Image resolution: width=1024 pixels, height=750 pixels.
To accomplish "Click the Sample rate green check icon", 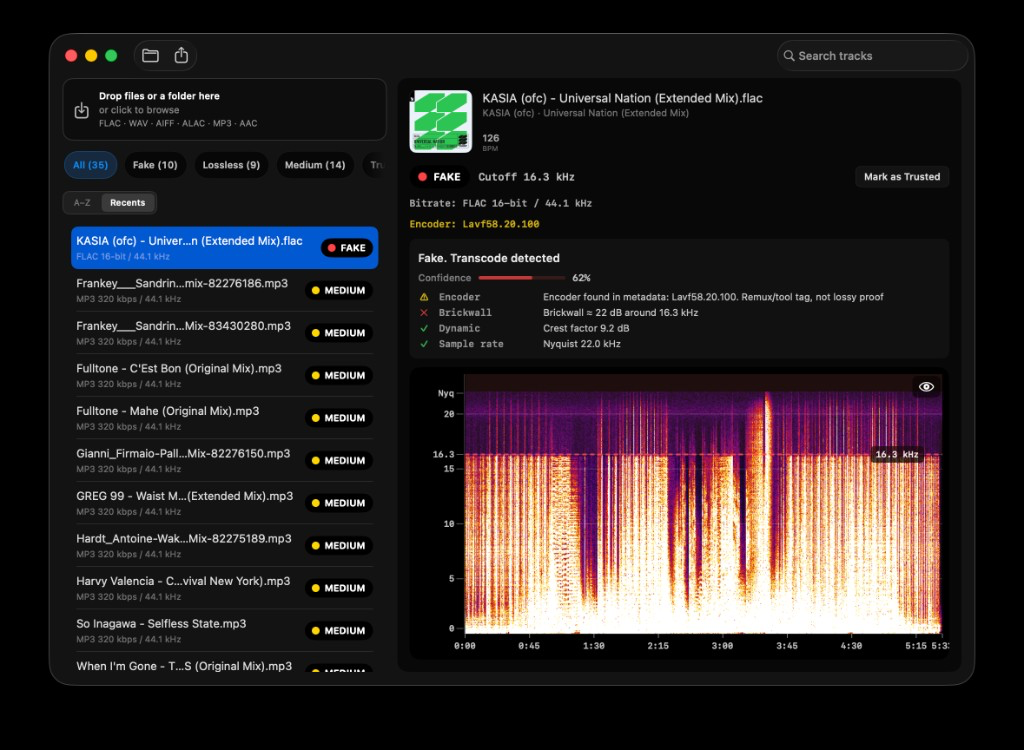I will click(x=424, y=344).
